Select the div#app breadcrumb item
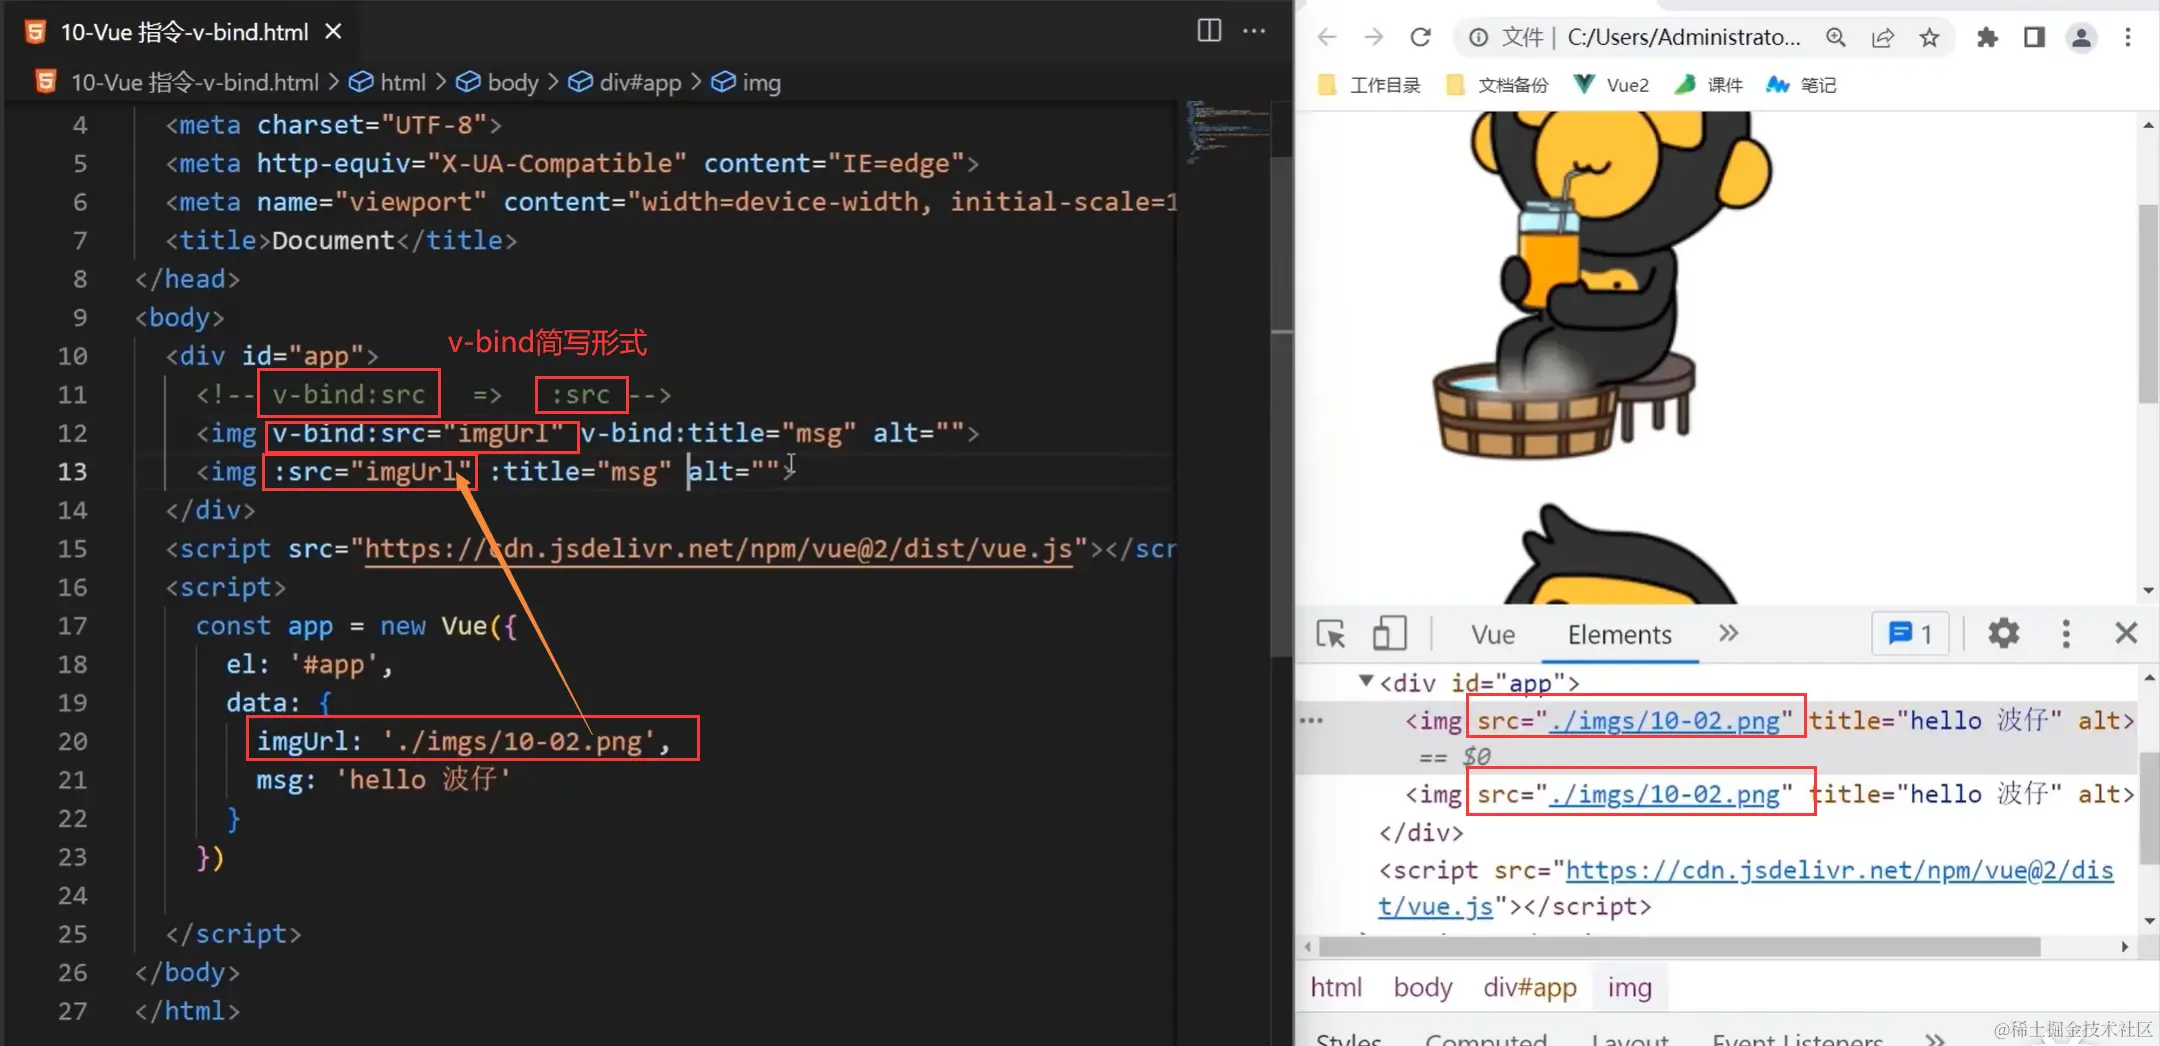Viewport: 2160px width, 1046px height. tap(625, 82)
